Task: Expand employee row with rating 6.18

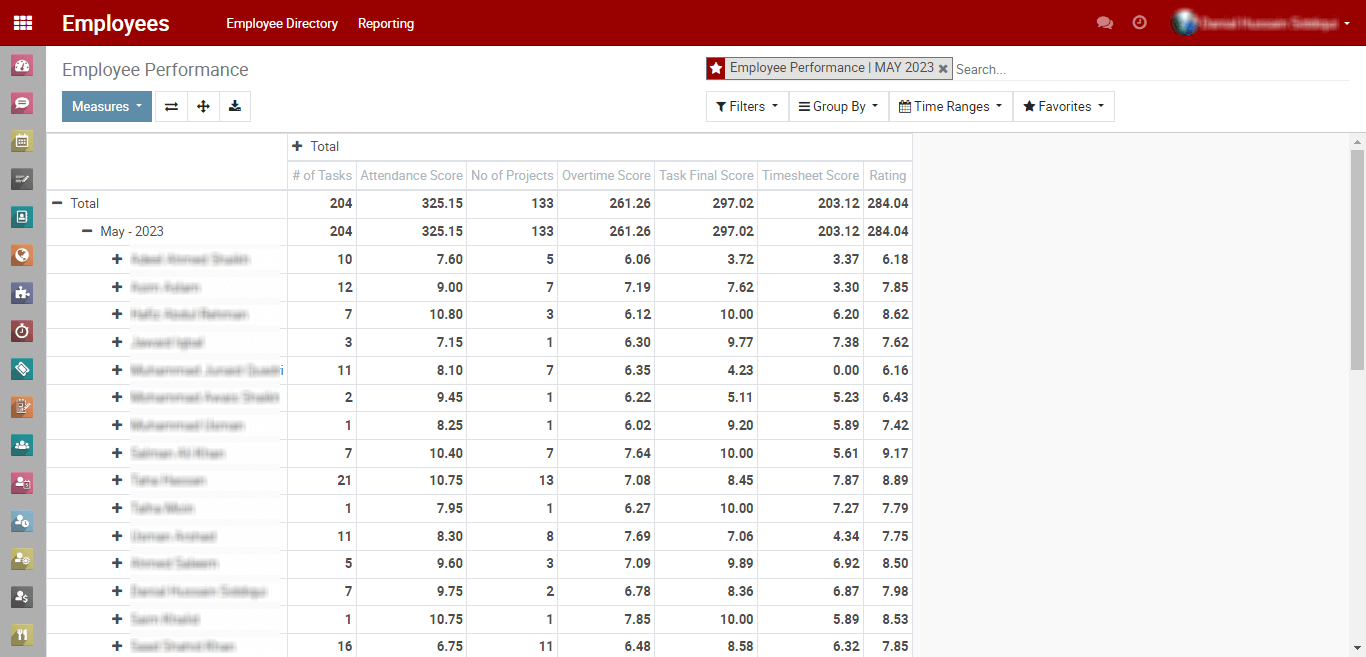Action: 117,259
